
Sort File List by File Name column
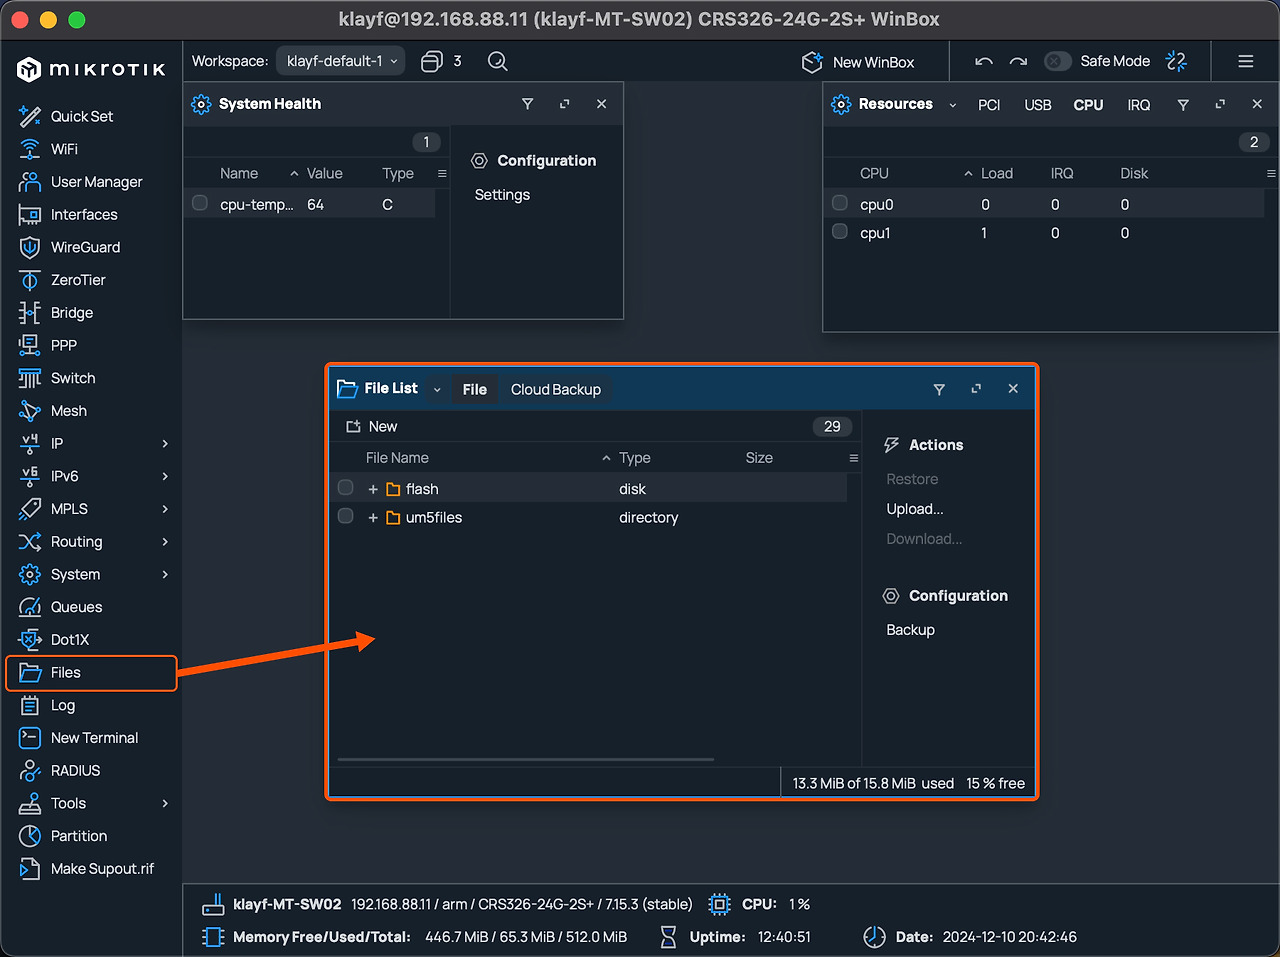pyautogui.click(x=397, y=458)
